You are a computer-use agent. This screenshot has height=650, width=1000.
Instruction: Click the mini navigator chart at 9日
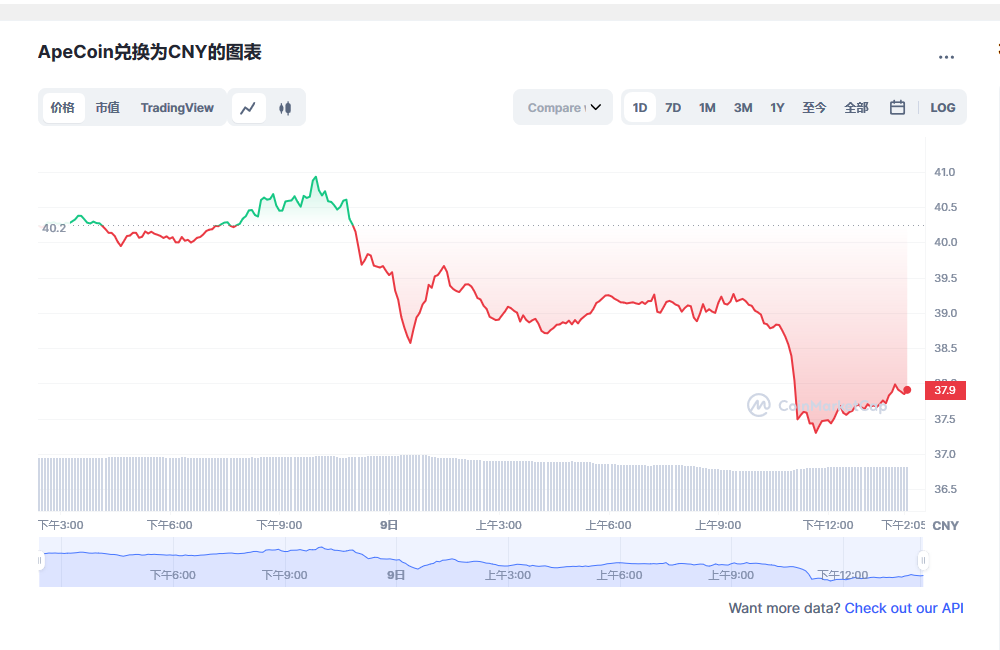point(396,575)
